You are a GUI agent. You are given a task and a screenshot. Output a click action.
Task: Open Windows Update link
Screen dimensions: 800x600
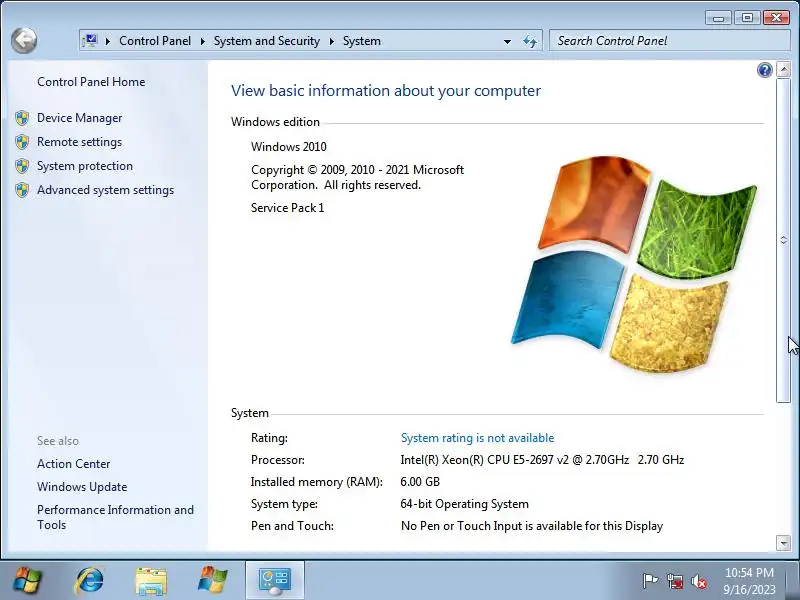point(82,487)
